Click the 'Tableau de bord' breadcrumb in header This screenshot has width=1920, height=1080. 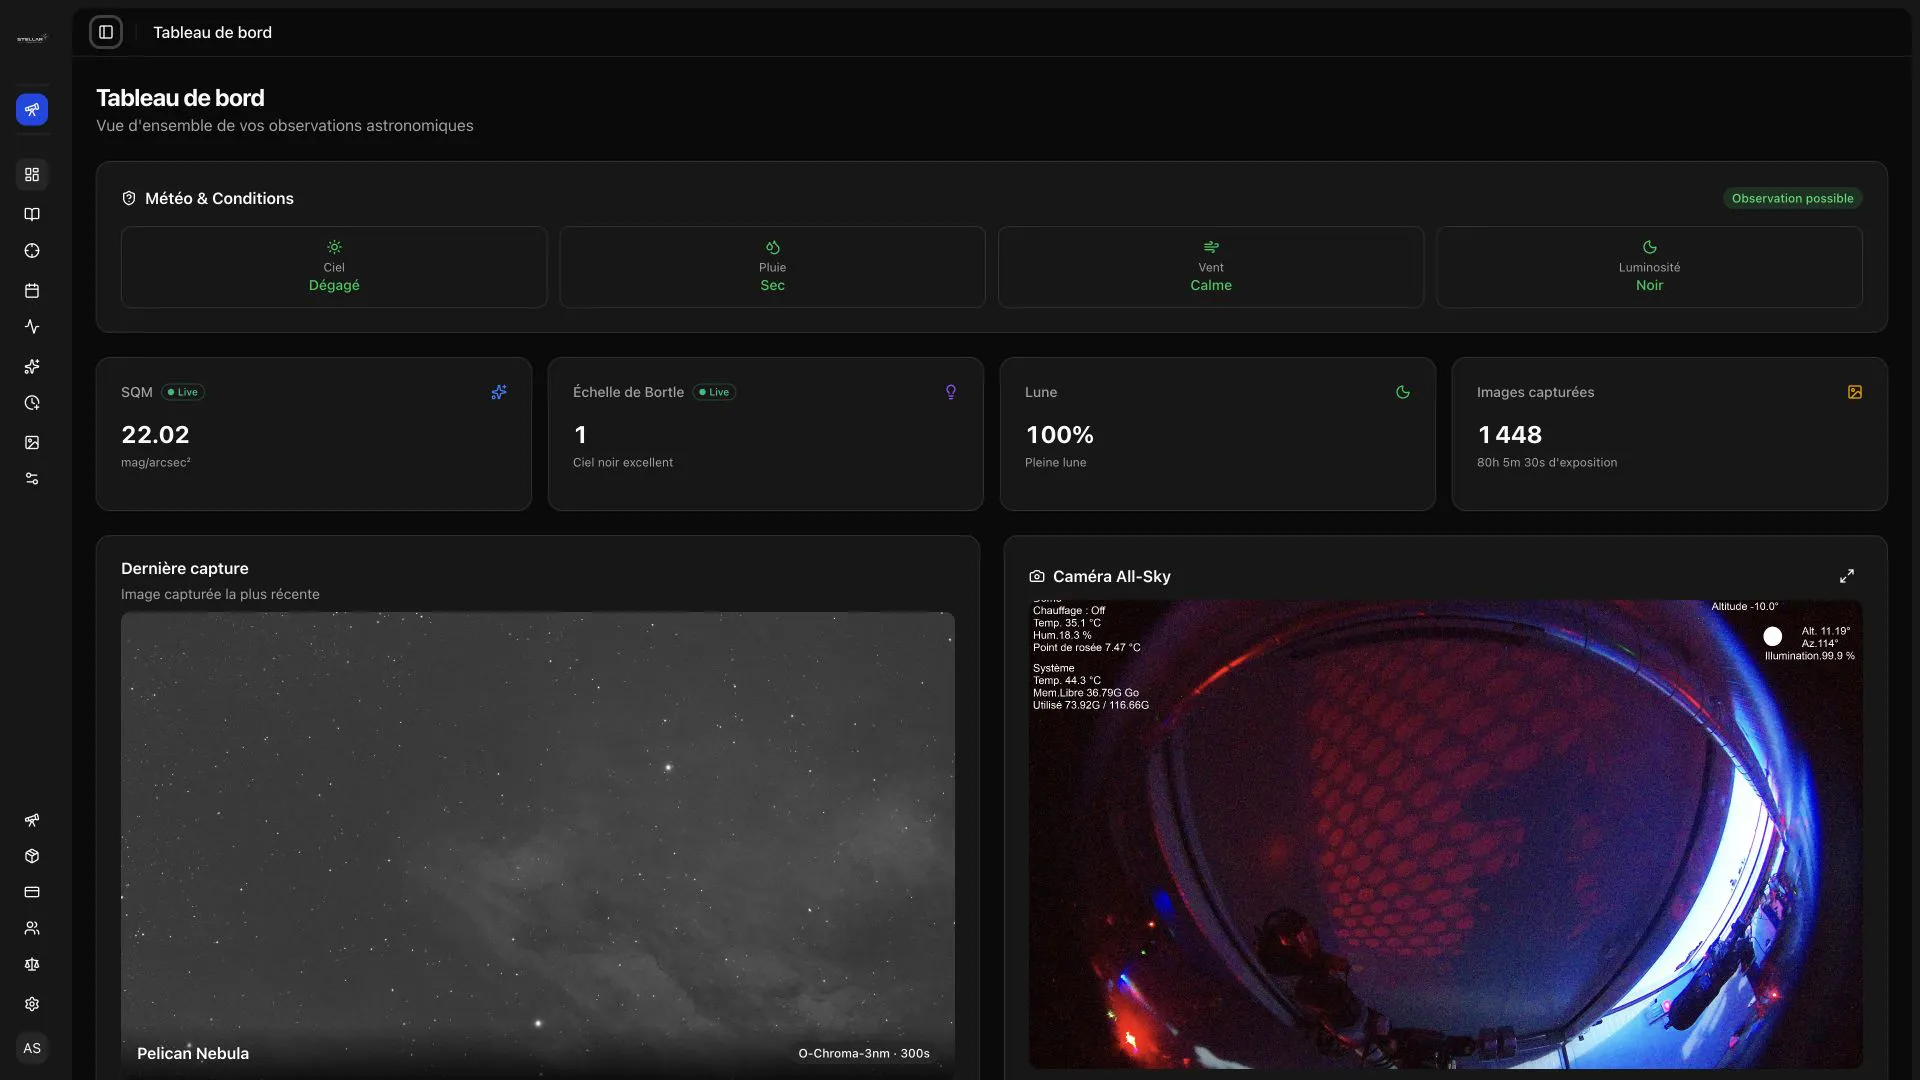click(212, 32)
